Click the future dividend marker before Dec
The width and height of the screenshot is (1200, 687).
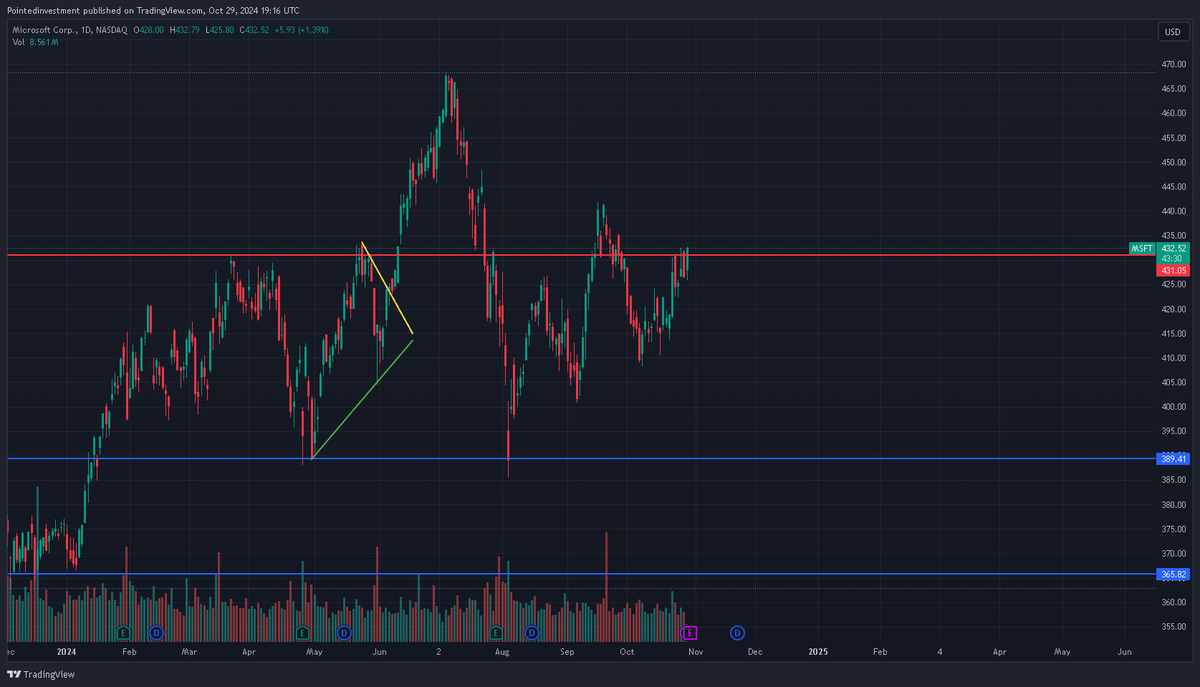pos(737,633)
